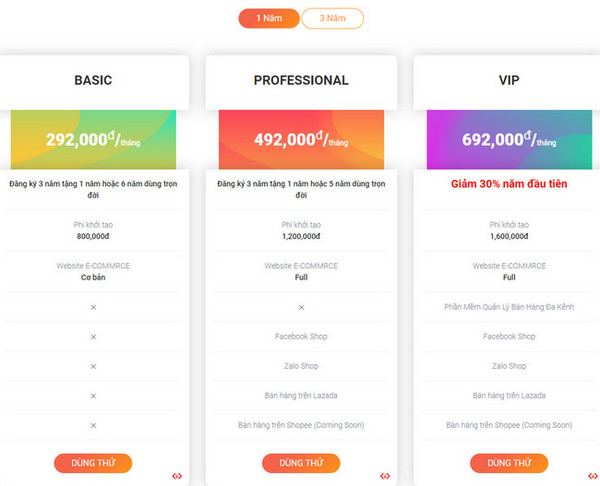Click the red 'Giảm 30% năm đầu tiên' promo text
The image size is (600, 486).
point(509,185)
